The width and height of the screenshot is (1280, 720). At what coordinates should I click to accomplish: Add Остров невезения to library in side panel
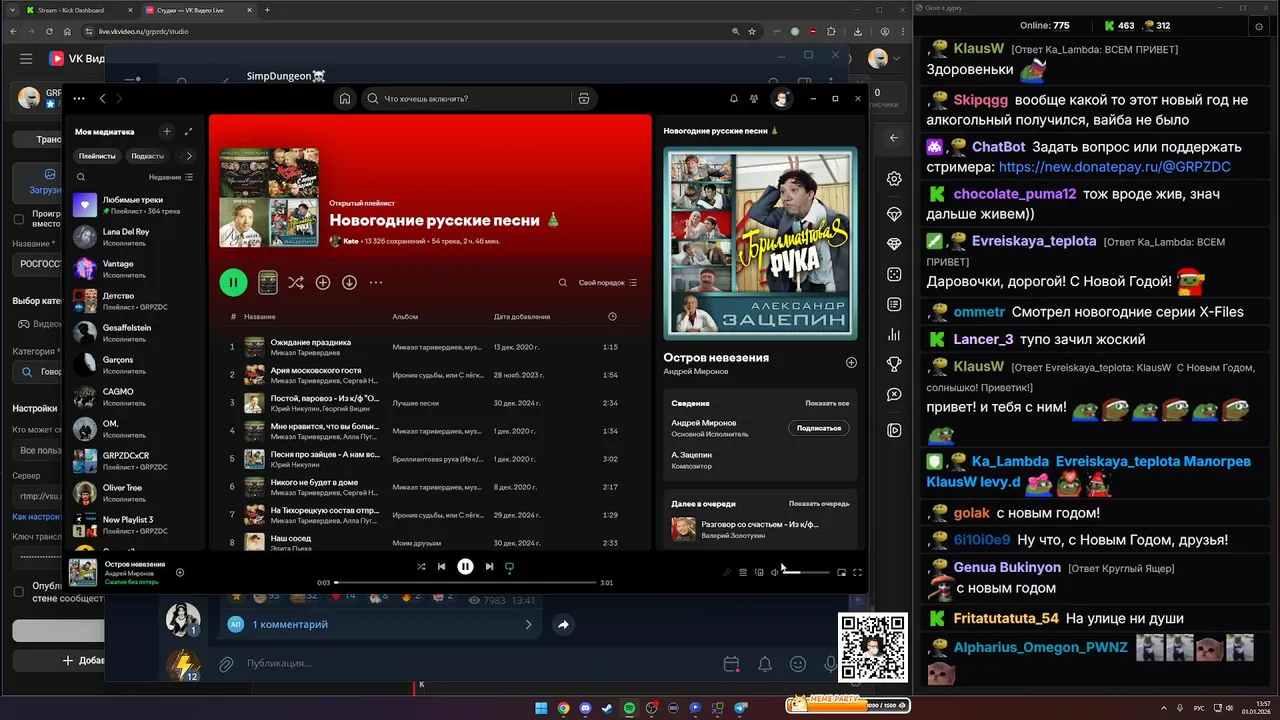point(851,363)
